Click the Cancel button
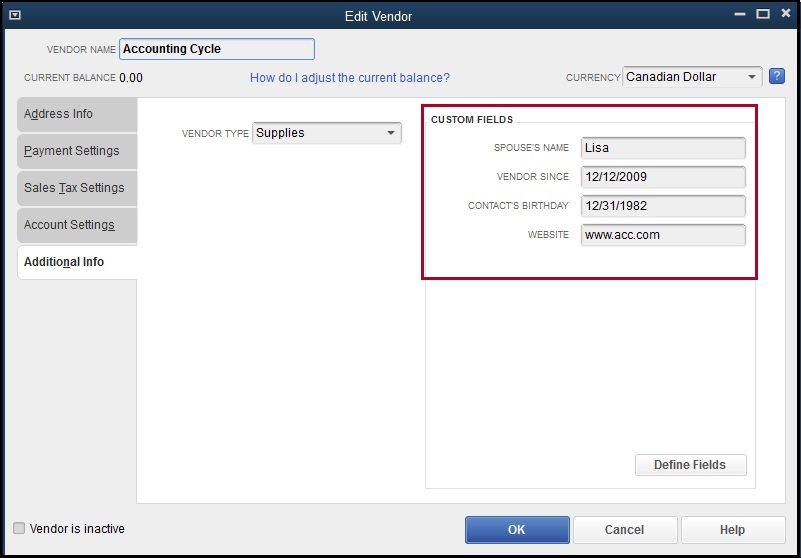Screen dimensions: 801x558 [625, 529]
